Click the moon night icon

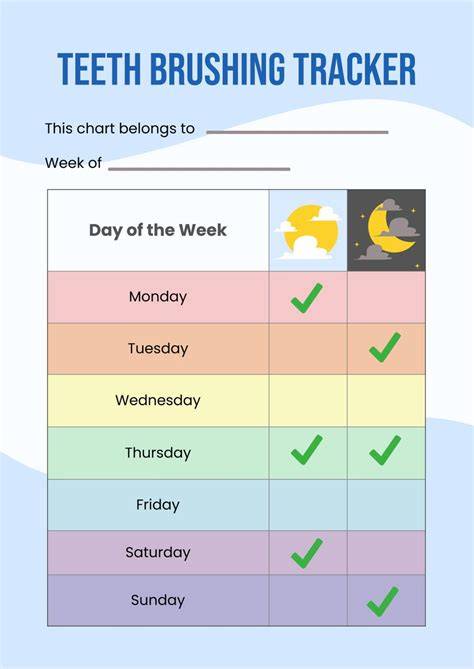pyautogui.click(x=387, y=230)
